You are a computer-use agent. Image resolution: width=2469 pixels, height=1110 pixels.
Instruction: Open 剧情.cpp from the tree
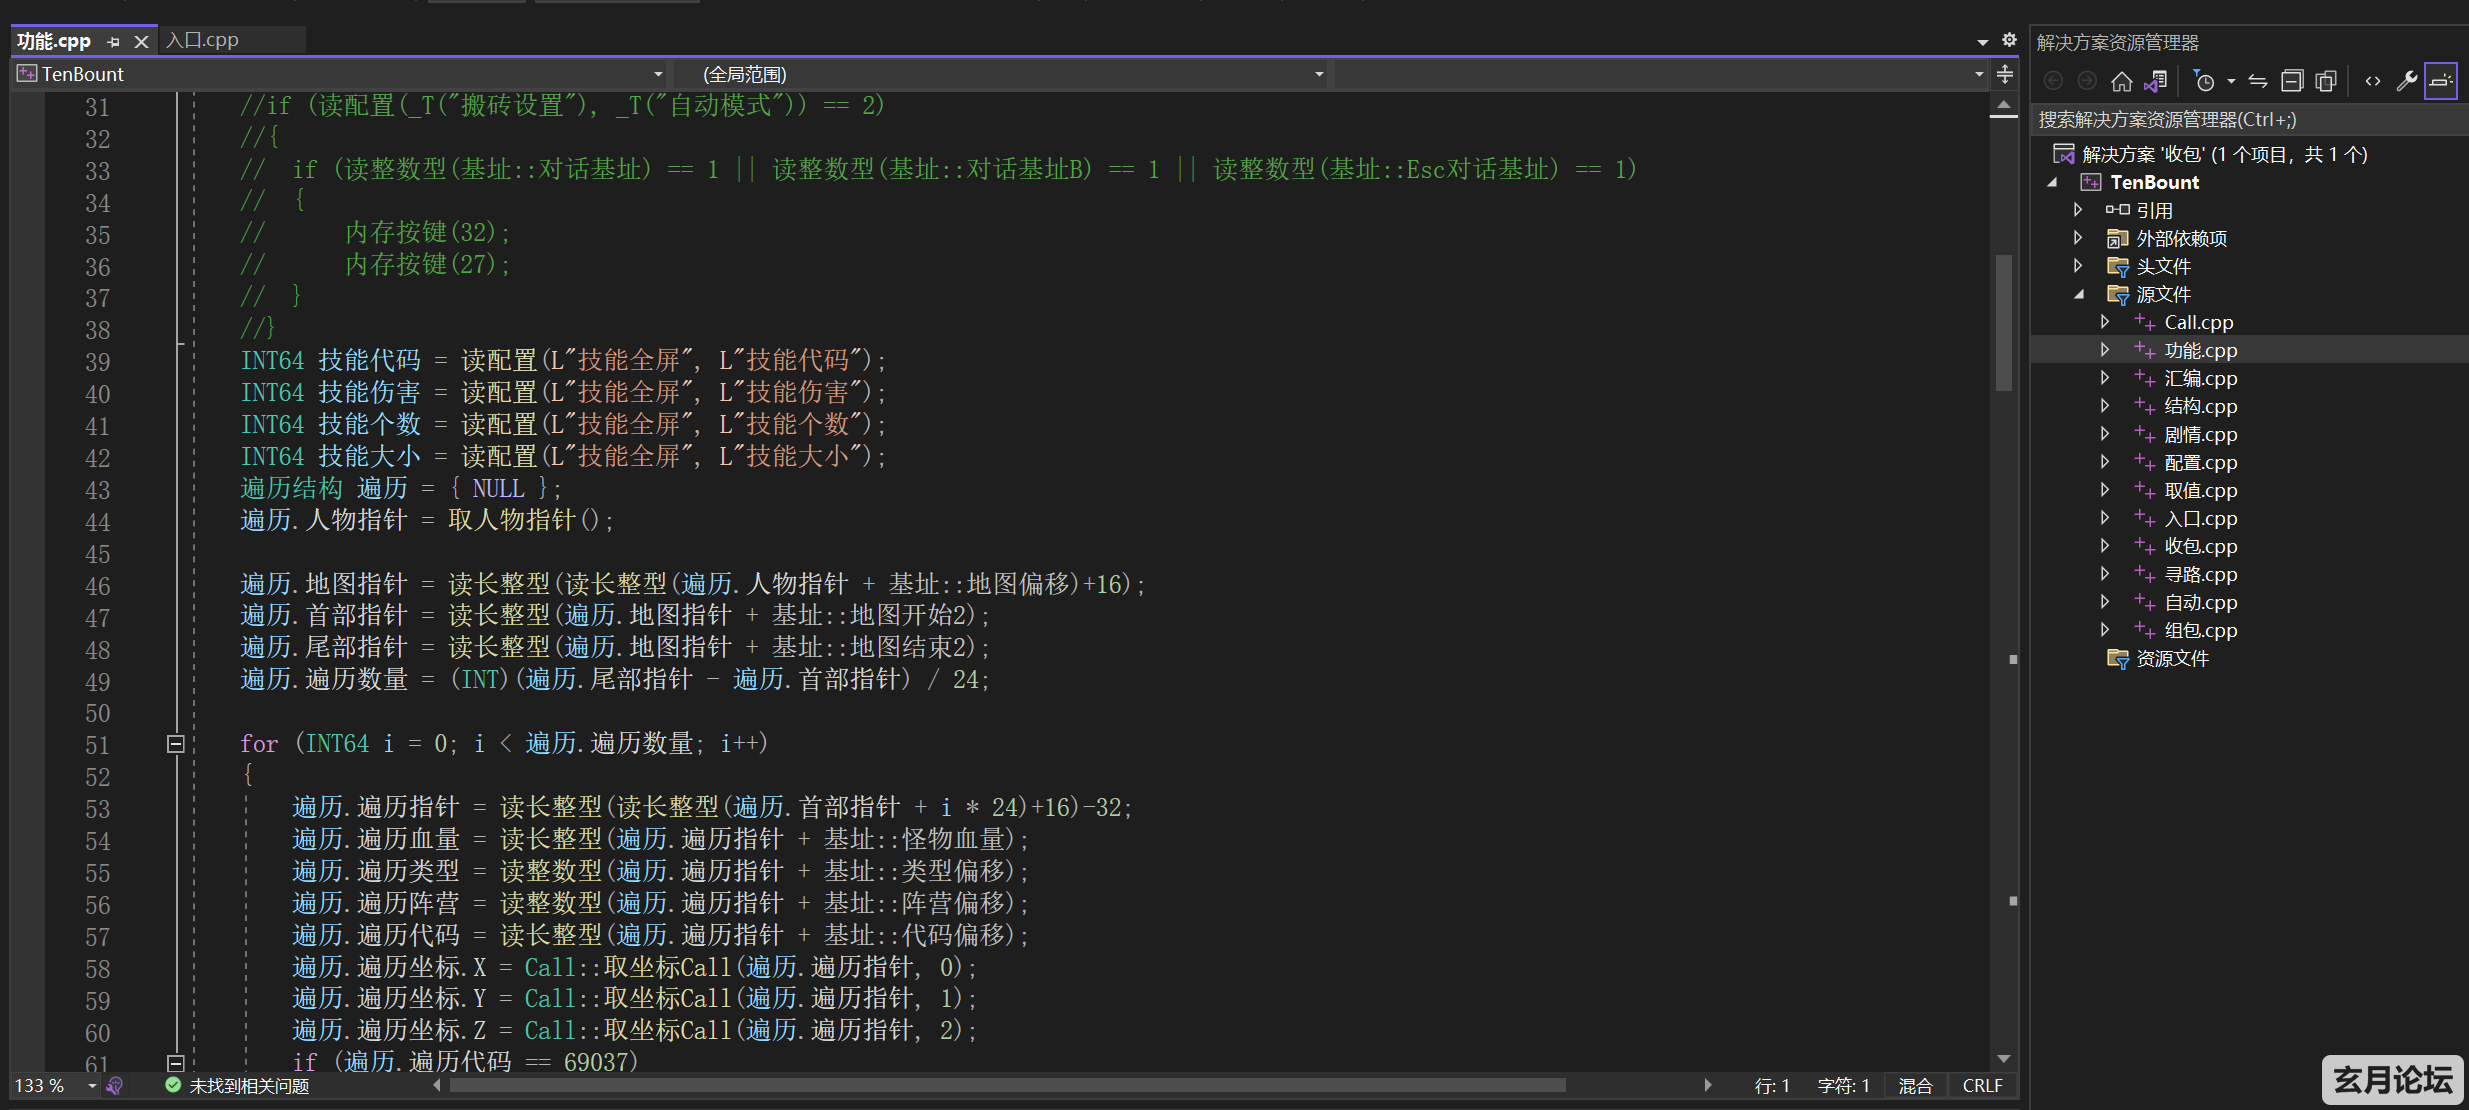coord(2200,434)
